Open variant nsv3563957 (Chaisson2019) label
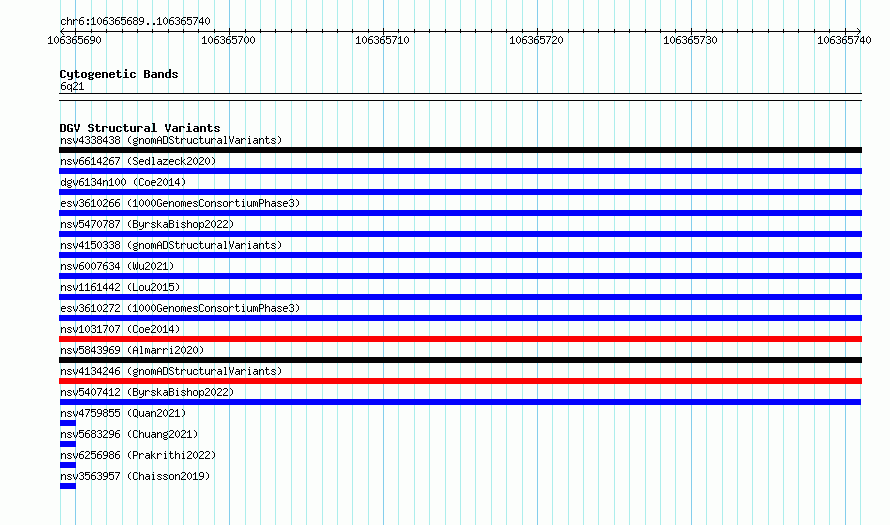This screenshot has width=890, height=525. 135,476
